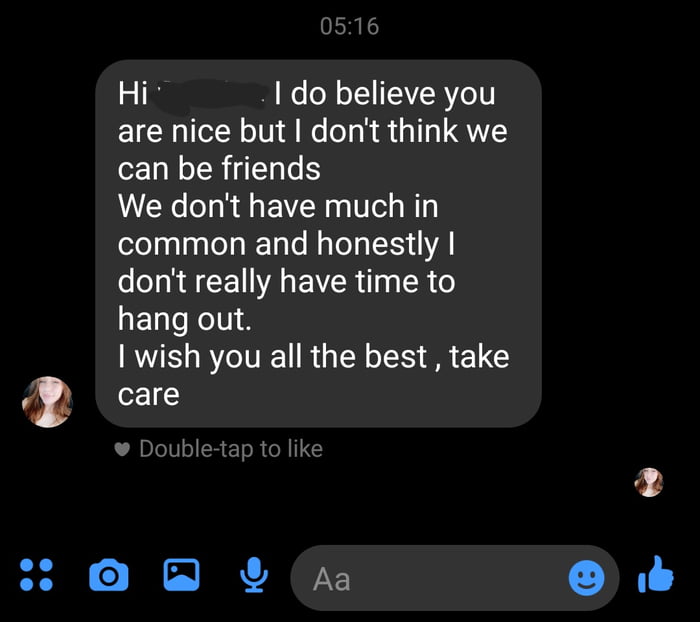This screenshot has width=700, height=622.
Task: Click the "Hi" greeting in the message
Action: click(131, 95)
